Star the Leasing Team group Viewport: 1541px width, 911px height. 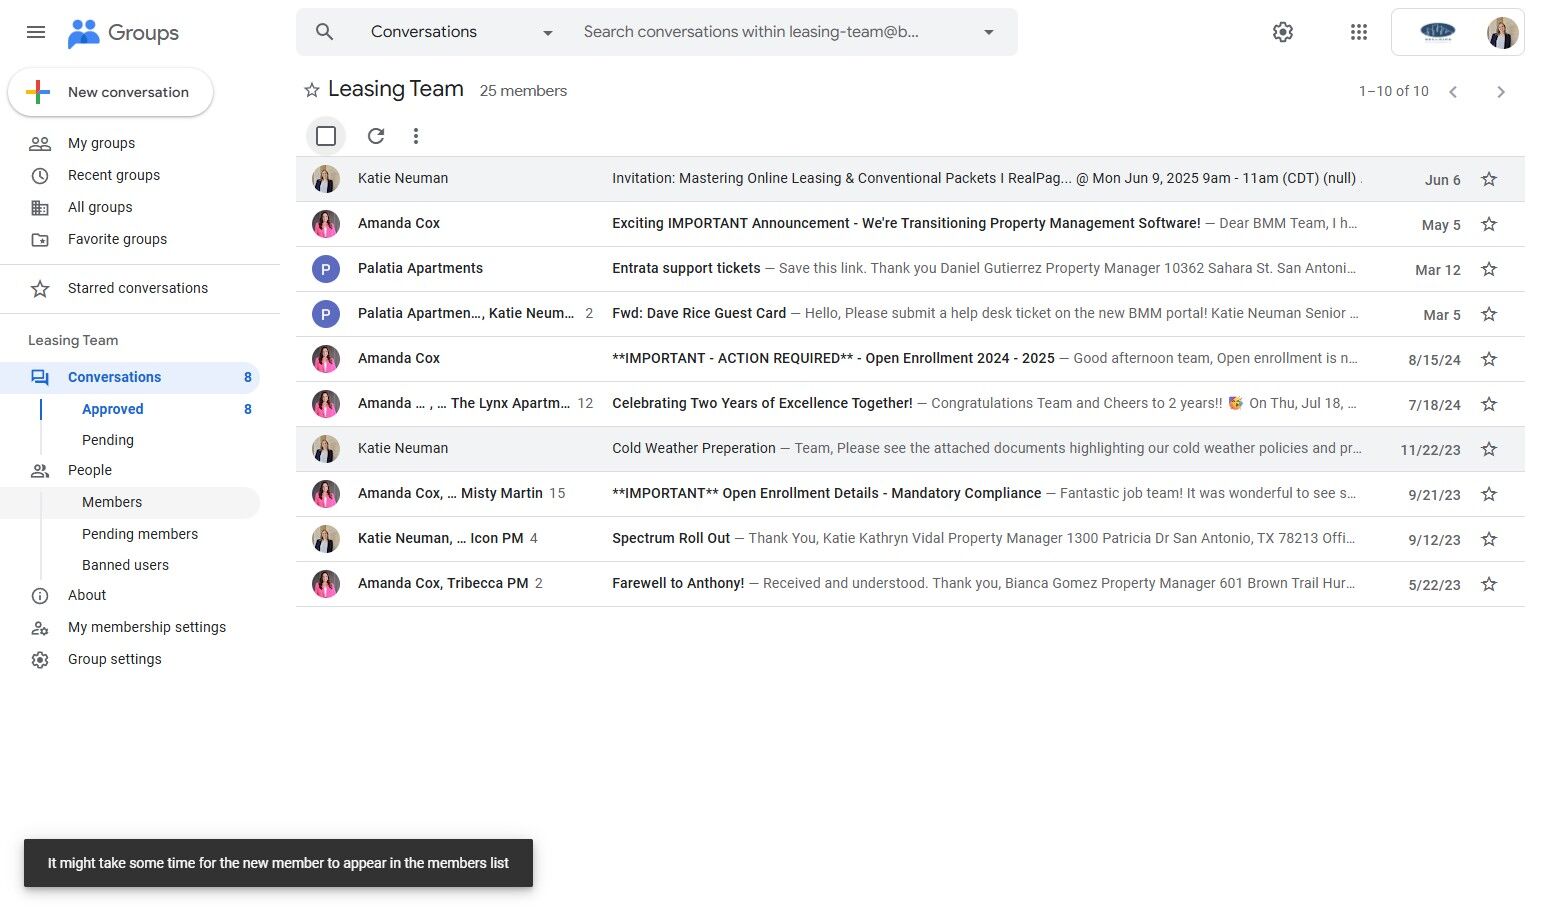point(312,91)
